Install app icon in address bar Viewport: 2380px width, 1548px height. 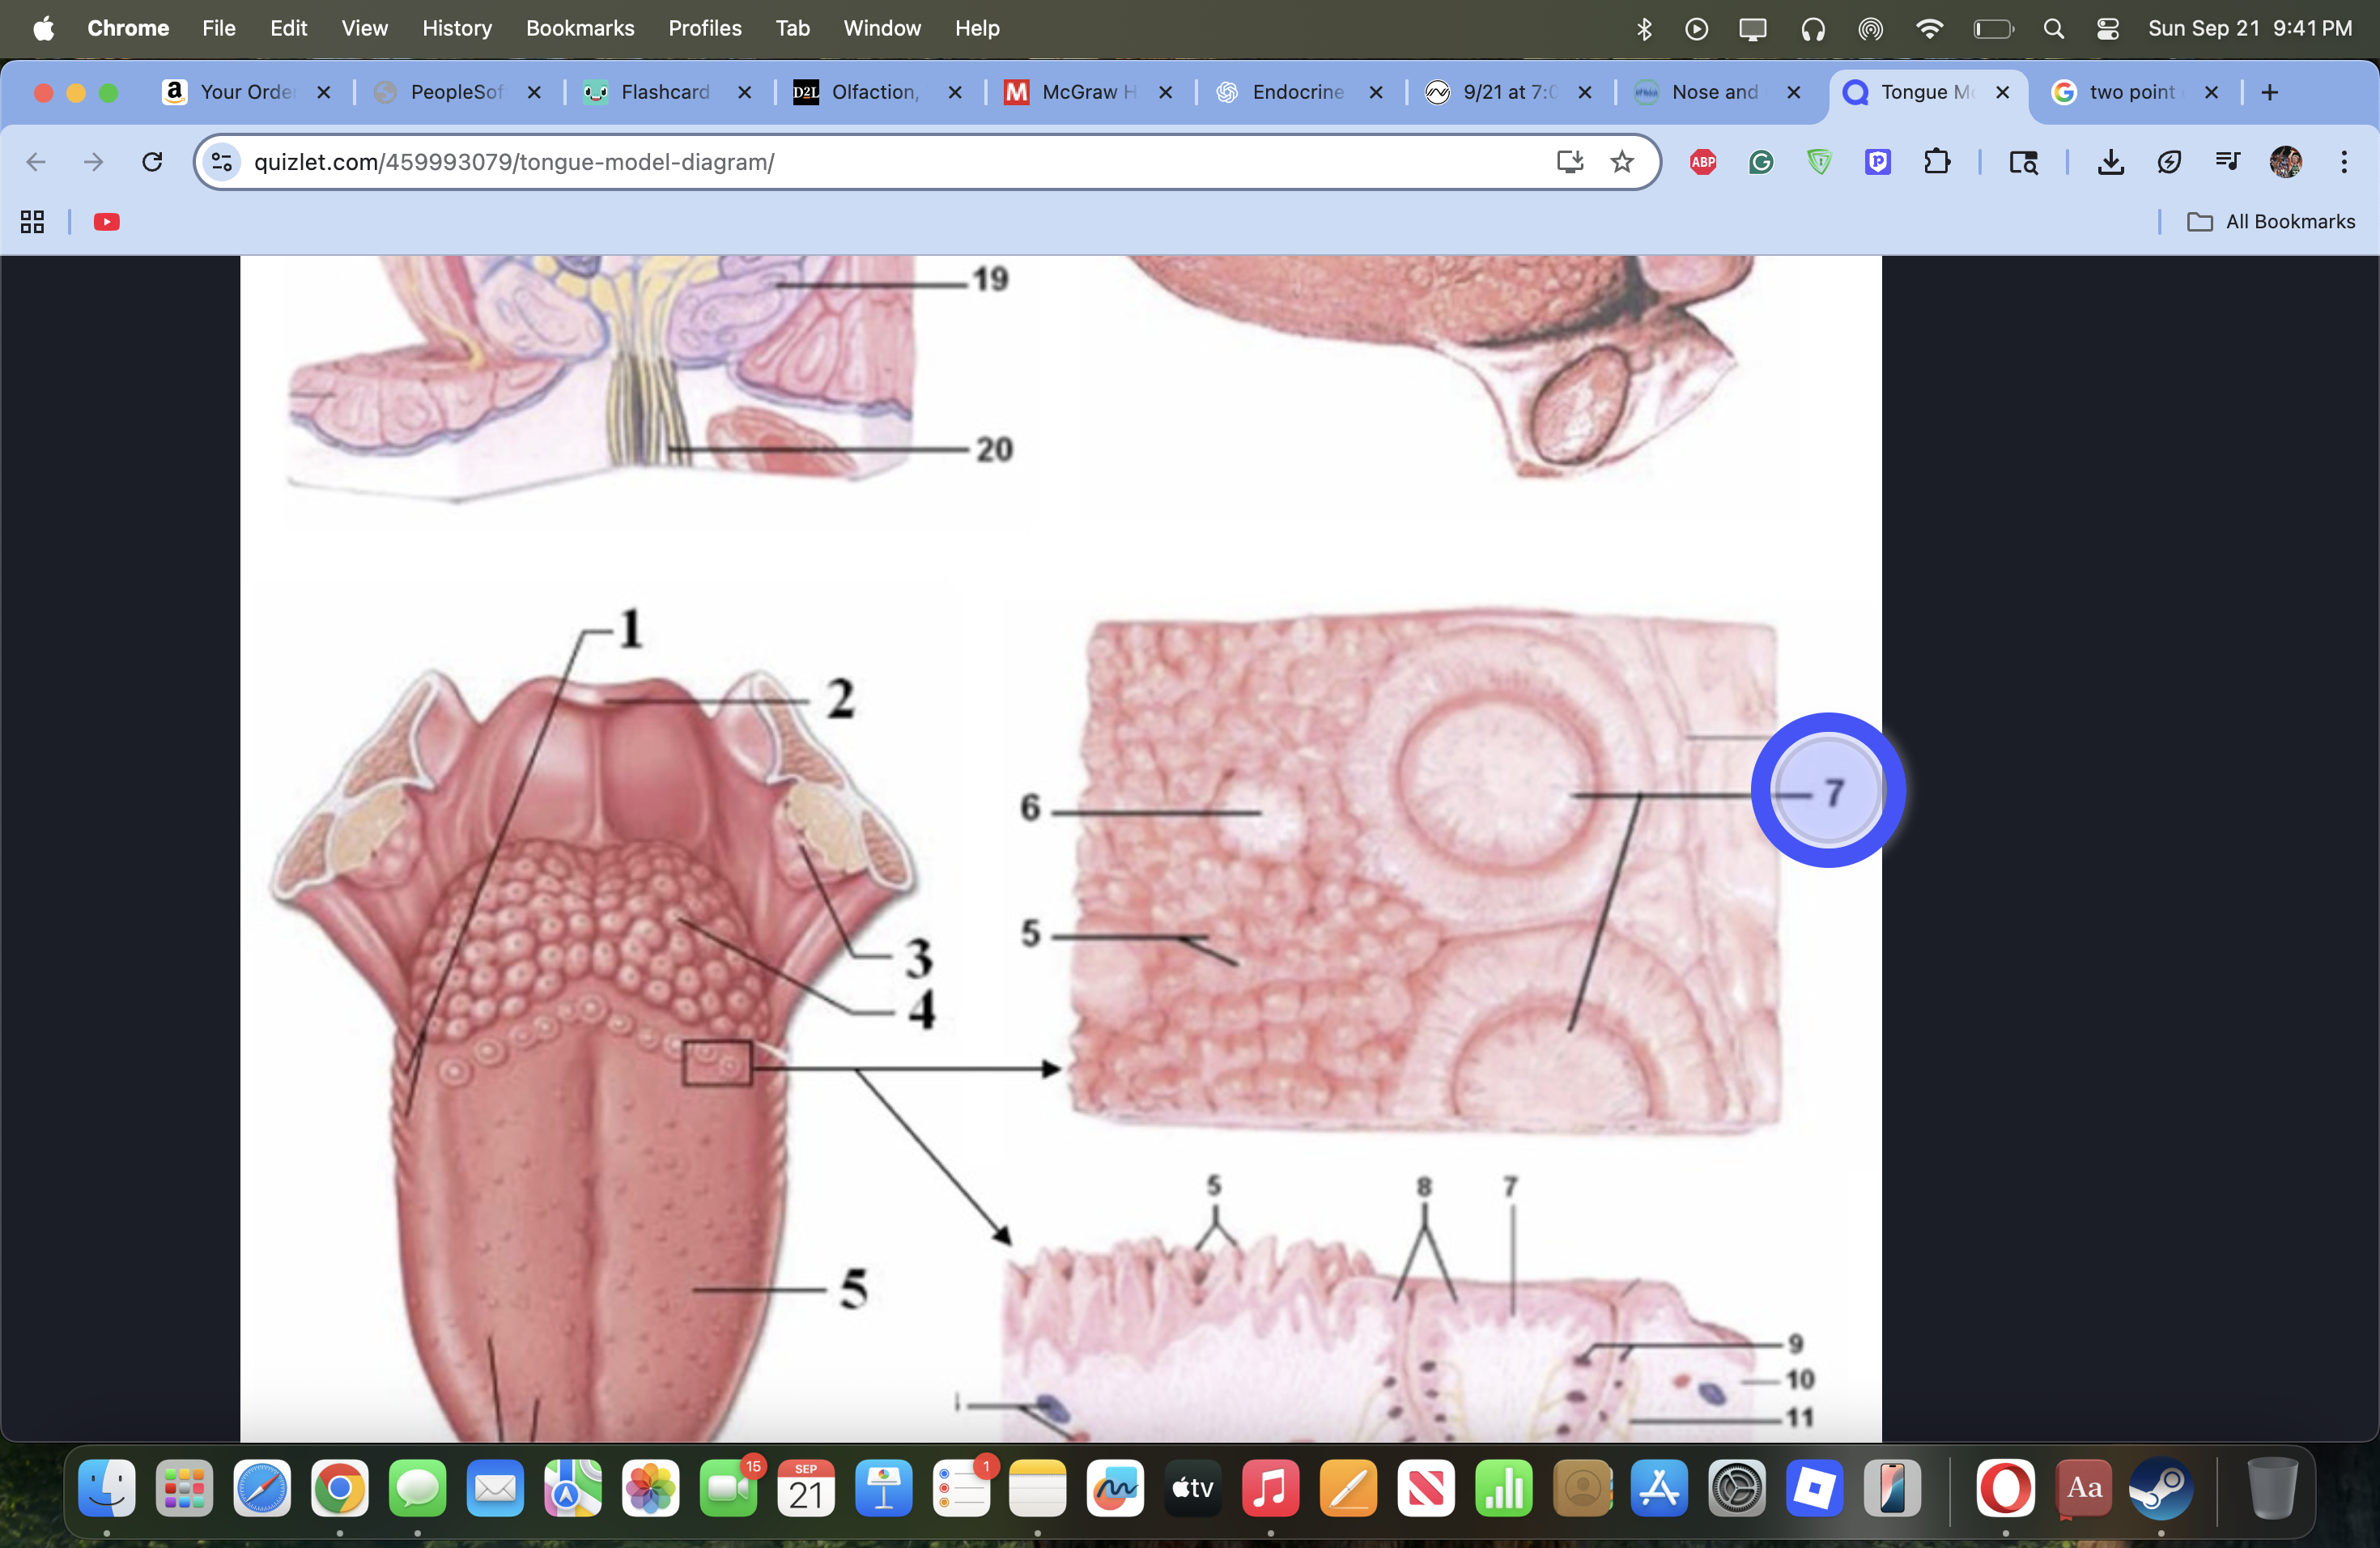pos(1569,162)
